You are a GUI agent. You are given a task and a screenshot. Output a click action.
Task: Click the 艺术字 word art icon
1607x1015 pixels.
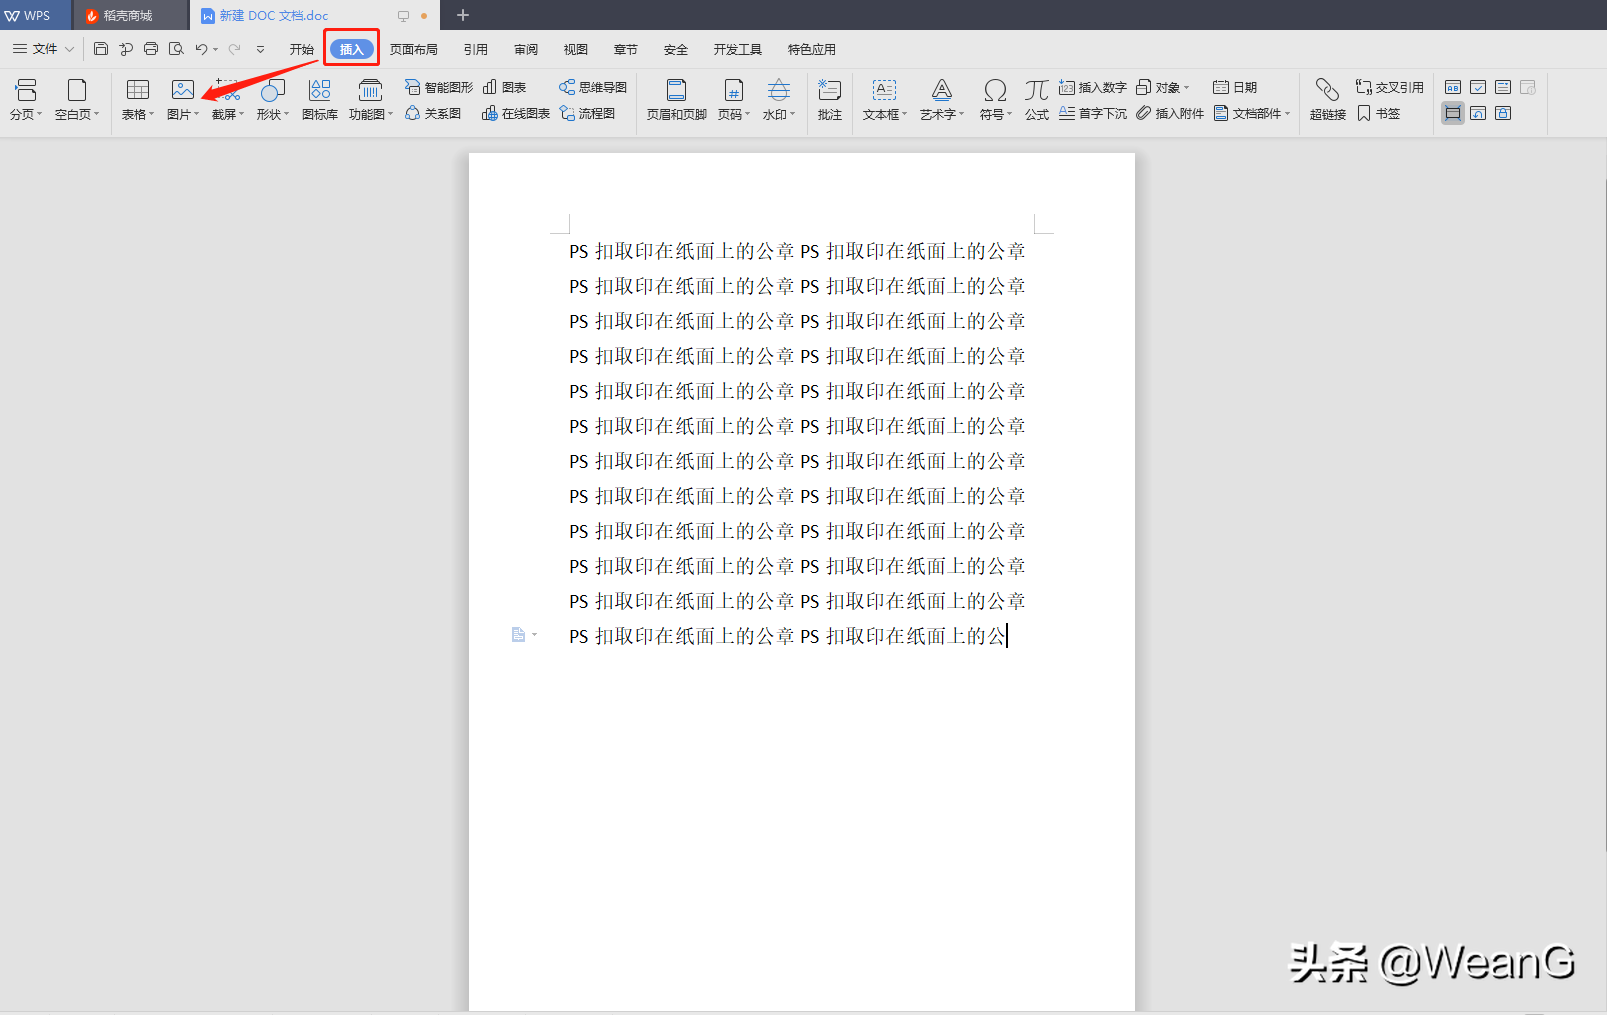(x=942, y=91)
